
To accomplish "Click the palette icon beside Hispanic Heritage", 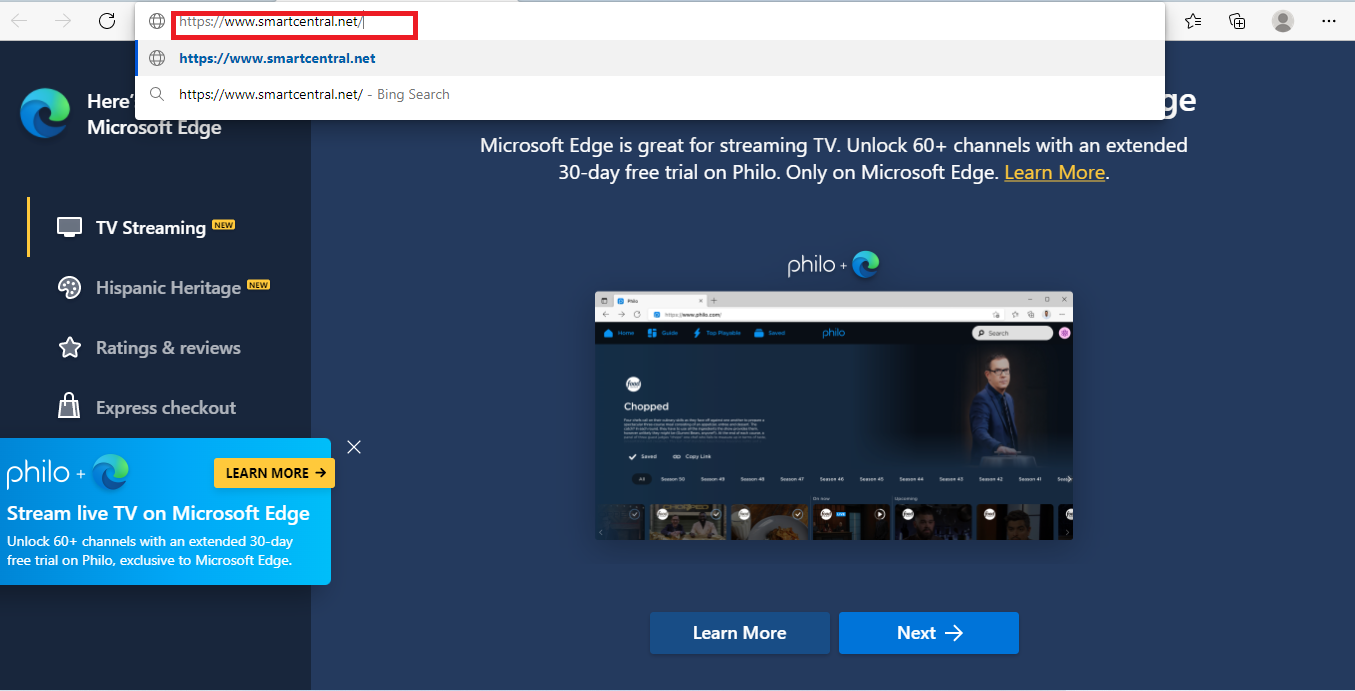I will (x=69, y=288).
